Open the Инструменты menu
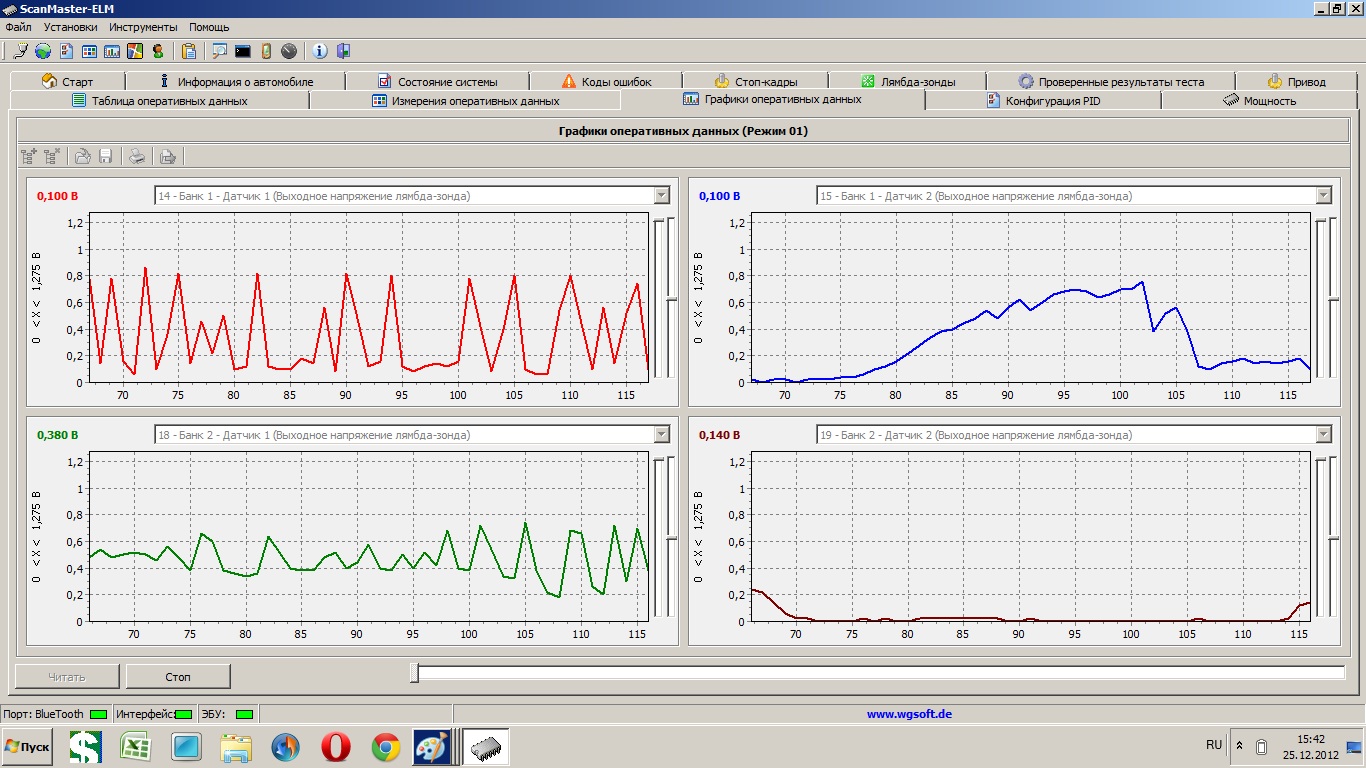The height and width of the screenshot is (768, 1366). (x=143, y=27)
